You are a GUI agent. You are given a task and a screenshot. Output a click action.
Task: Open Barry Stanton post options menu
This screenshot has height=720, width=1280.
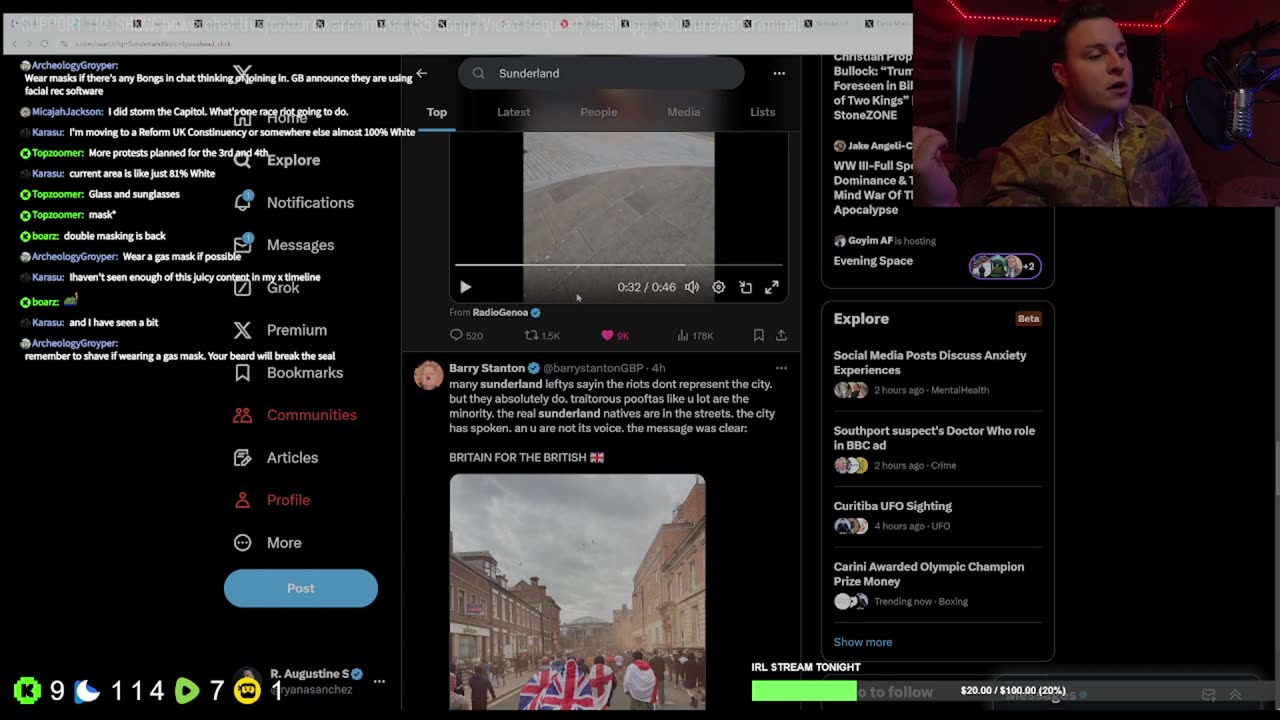[781, 368]
